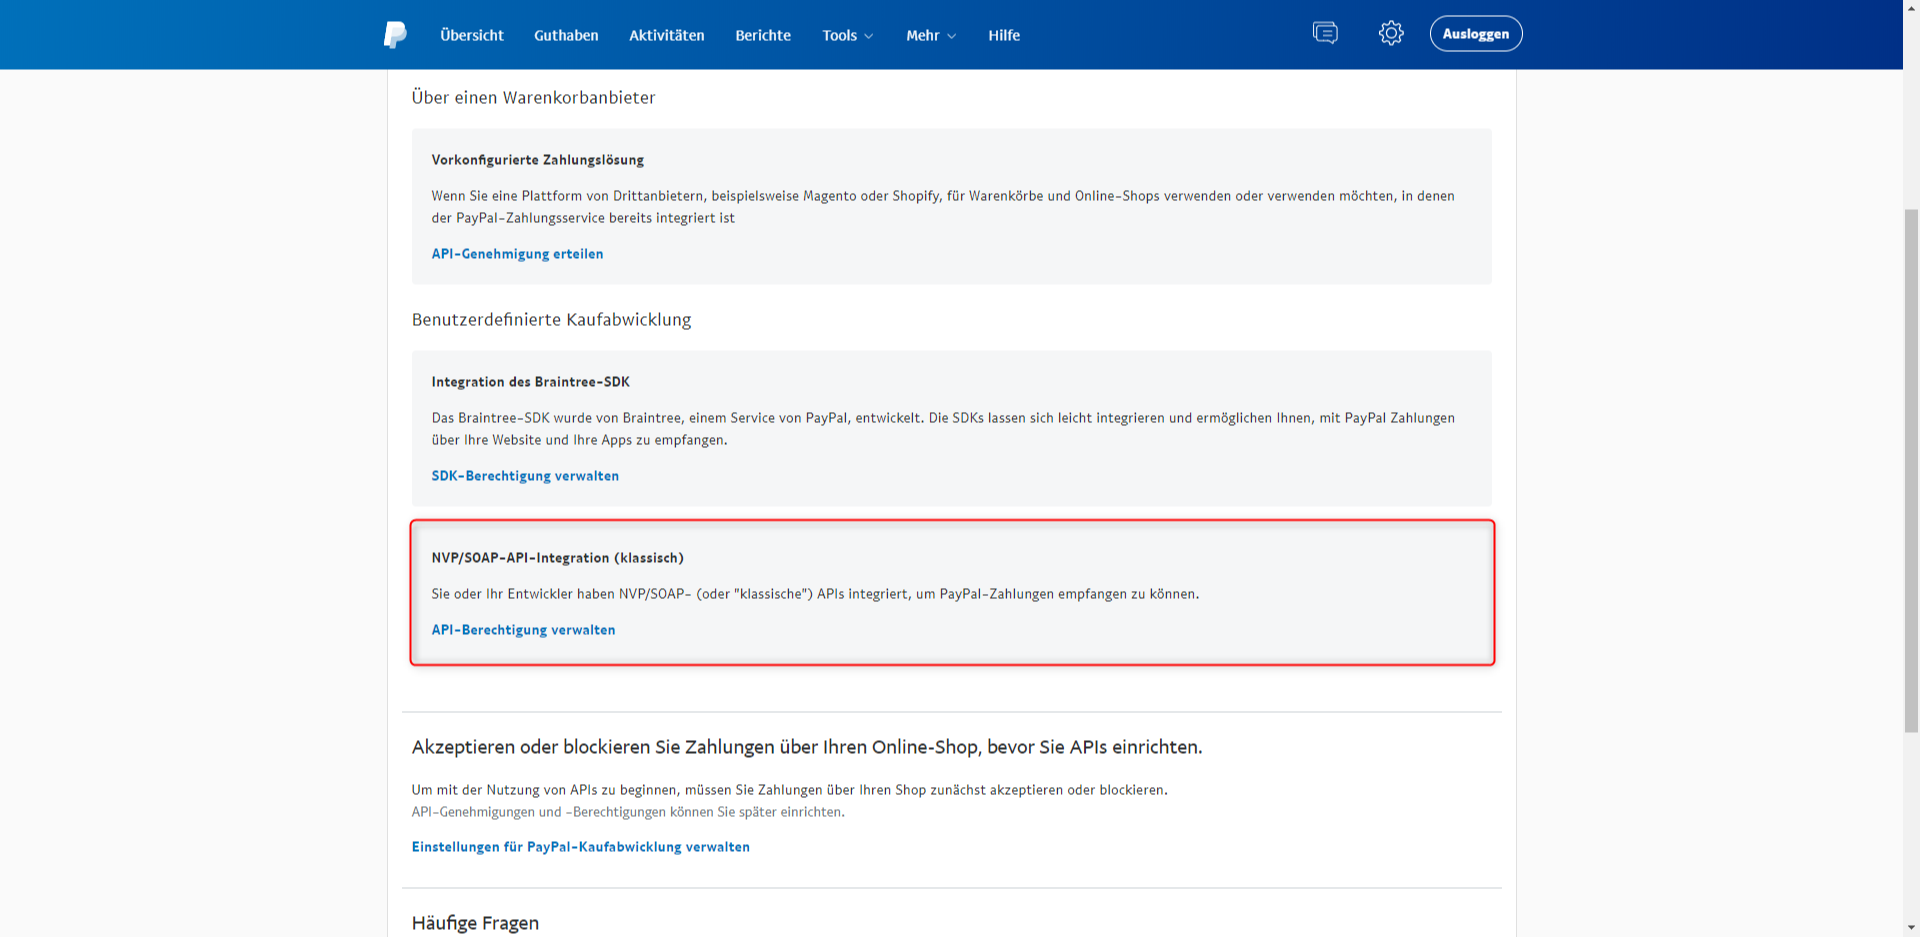Click the PayPal logo icon
Image resolution: width=1920 pixels, height=937 pixels.
pos(395,35)
